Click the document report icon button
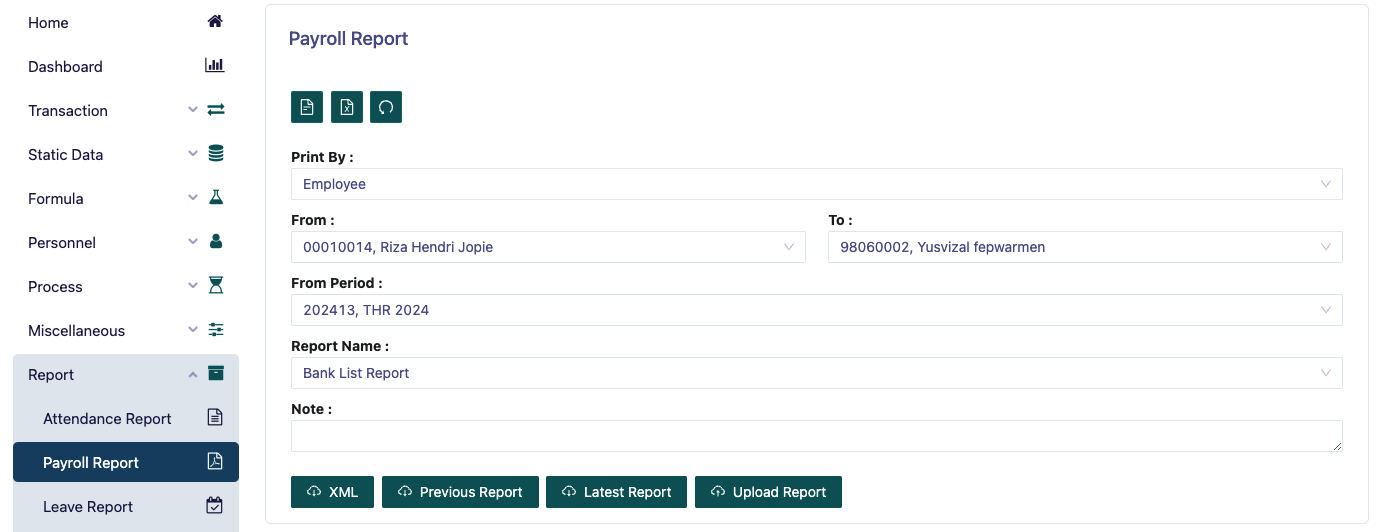Image resolution: width=1376 pixels, height=532 pixels. (307, 107)
